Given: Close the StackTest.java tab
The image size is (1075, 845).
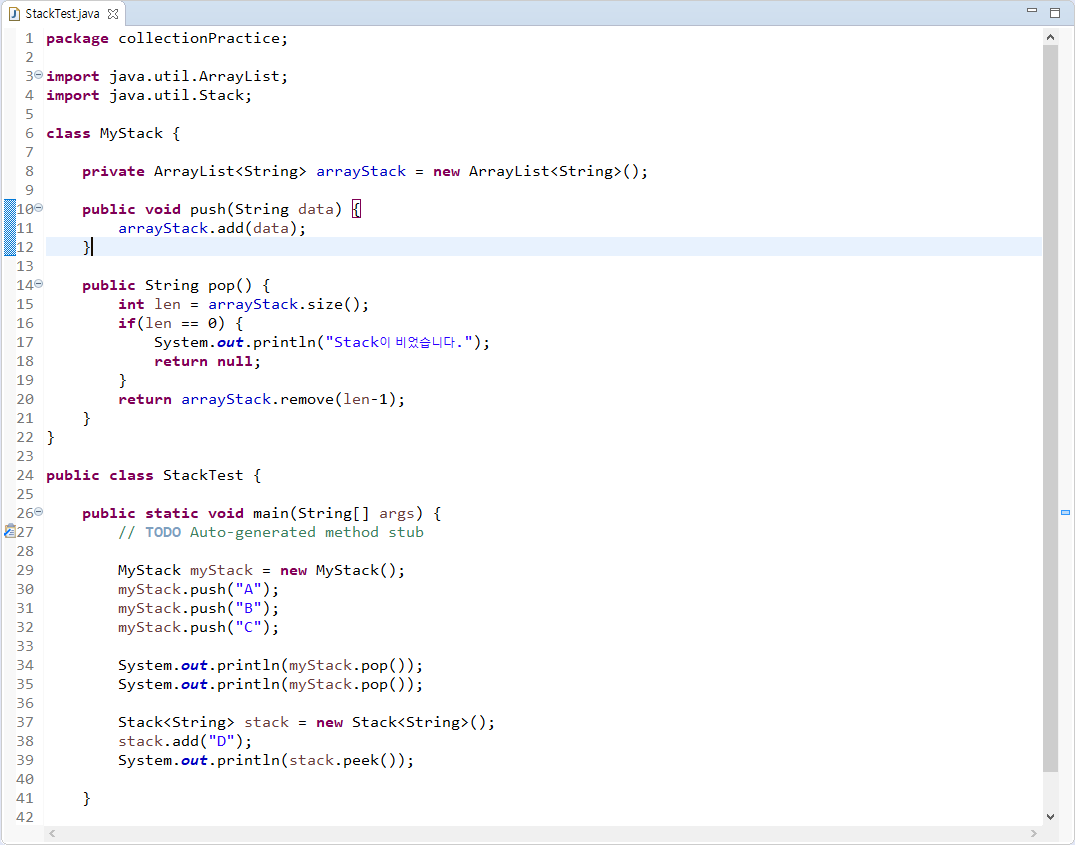Looking at the screenshot, I should [x=113, y=14].
